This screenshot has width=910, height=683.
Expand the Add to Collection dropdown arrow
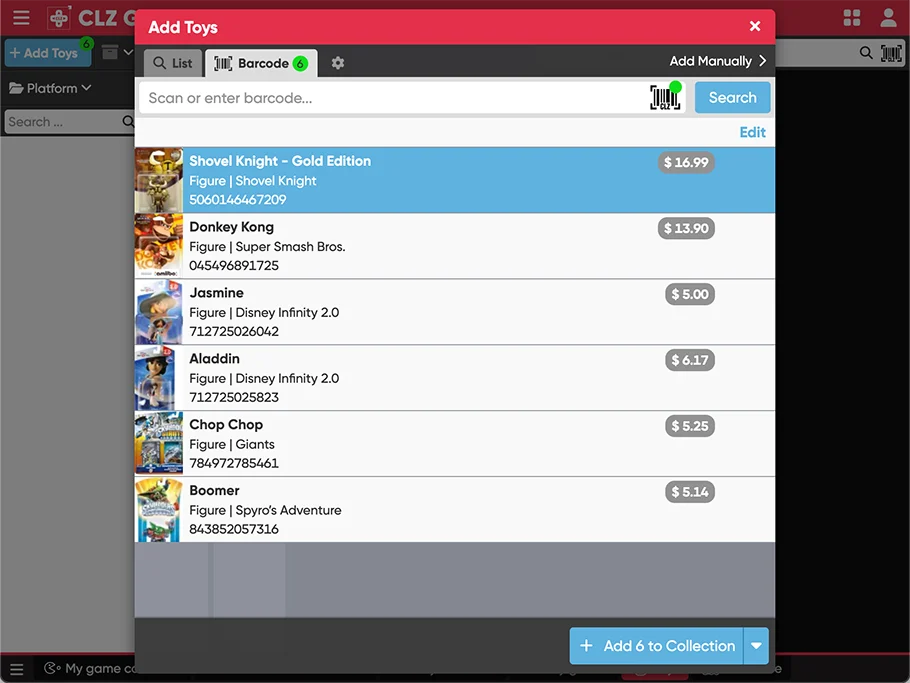point(756,646)
